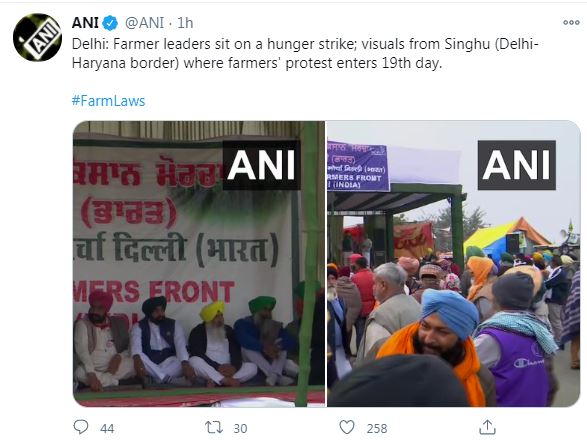Click the 30 retweets count
This screenshot has height=445, width=587.
[x=240, y=428]
